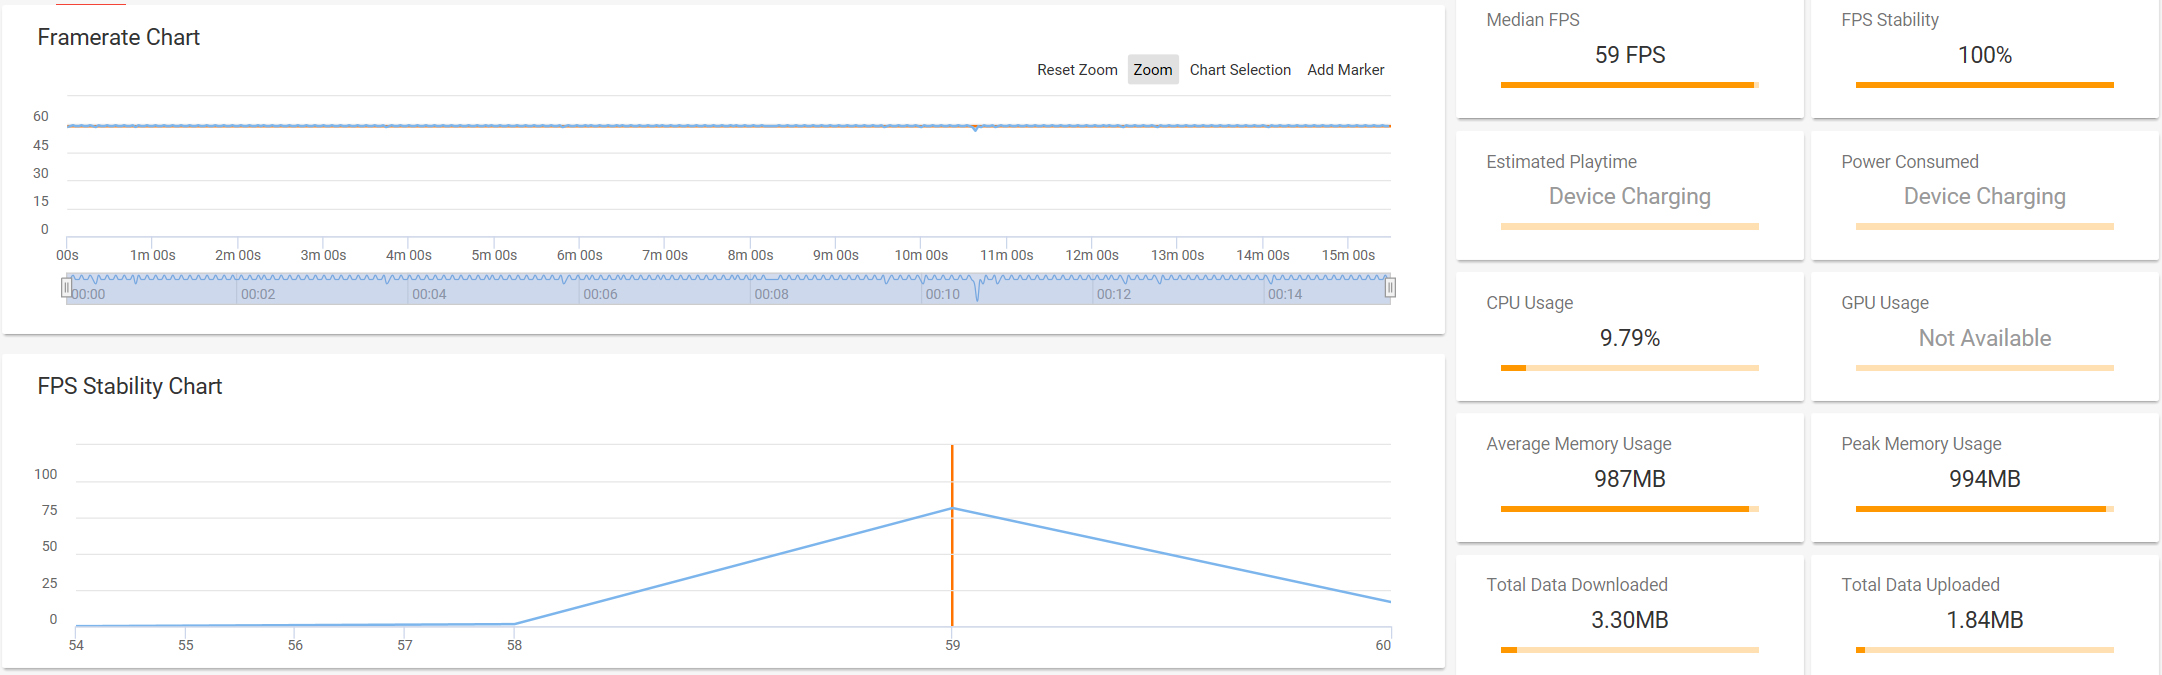2162x675 pixels.
Task: Grab the right range handle of timeline navigator
Action: click(1390, 288)
